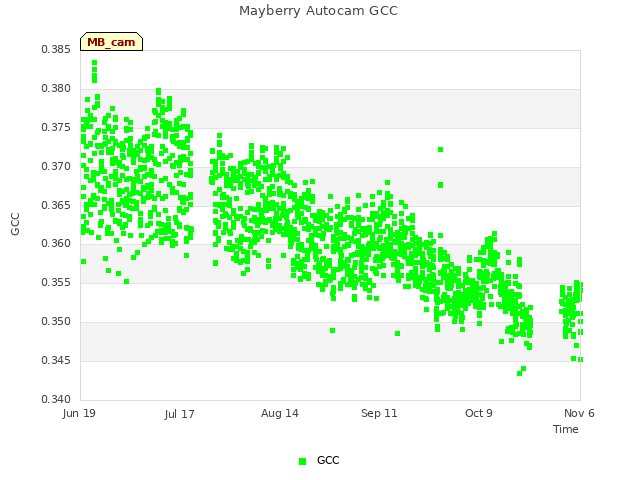Click the green GCC legend swatch
This screenshot has width=640, height=480.
[302, 461]
